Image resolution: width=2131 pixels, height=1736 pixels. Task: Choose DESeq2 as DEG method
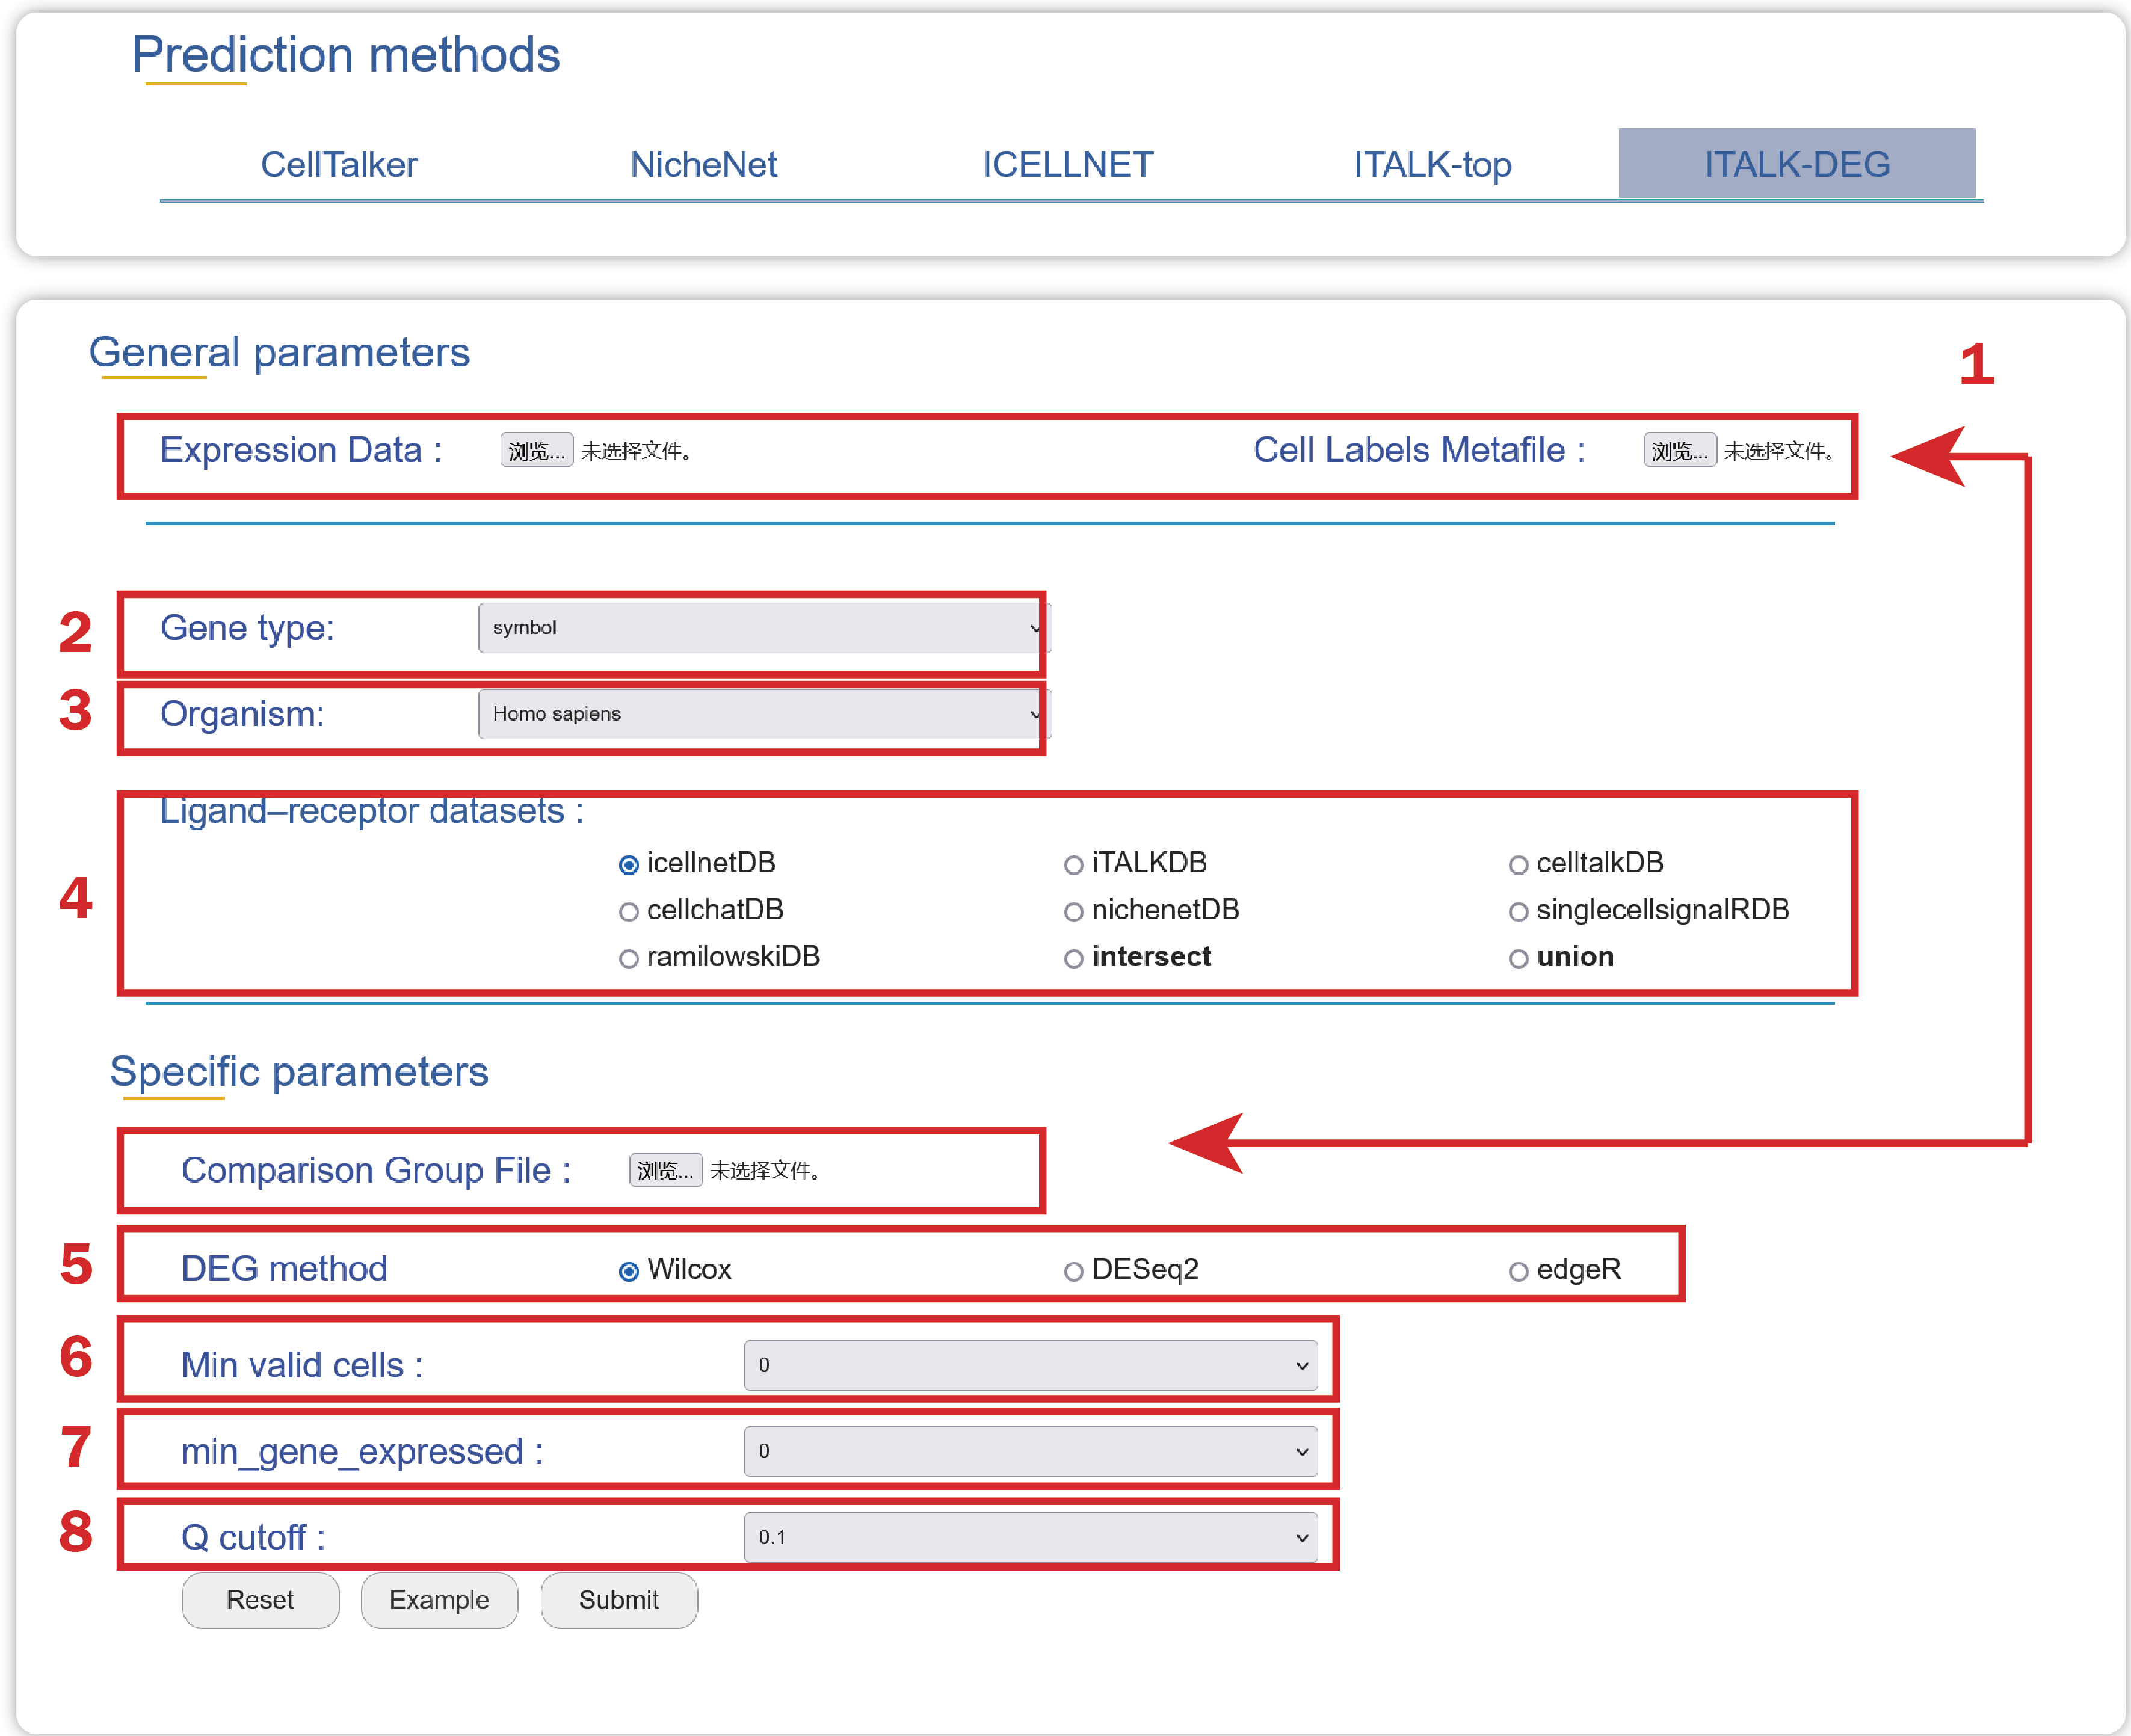1073,1271
